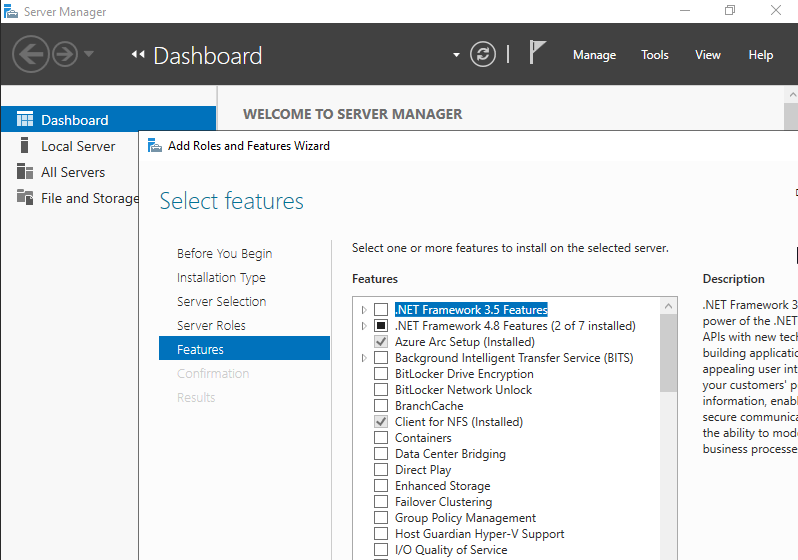Enable the Enhanced Storage checkbox

pyautogui.click(x=381, y=486)
